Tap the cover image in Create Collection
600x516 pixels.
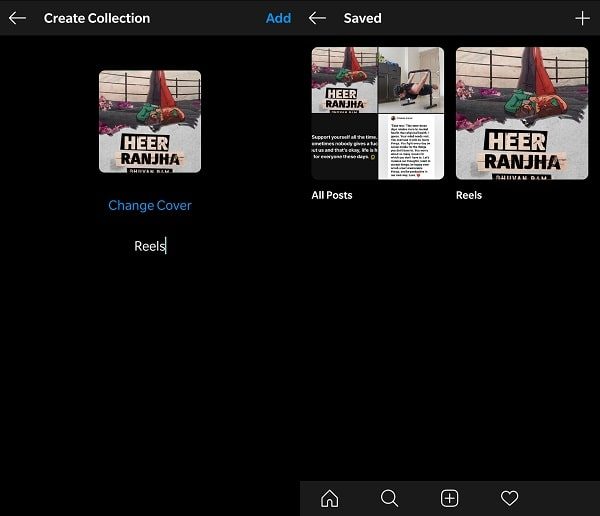pos(150,121)
